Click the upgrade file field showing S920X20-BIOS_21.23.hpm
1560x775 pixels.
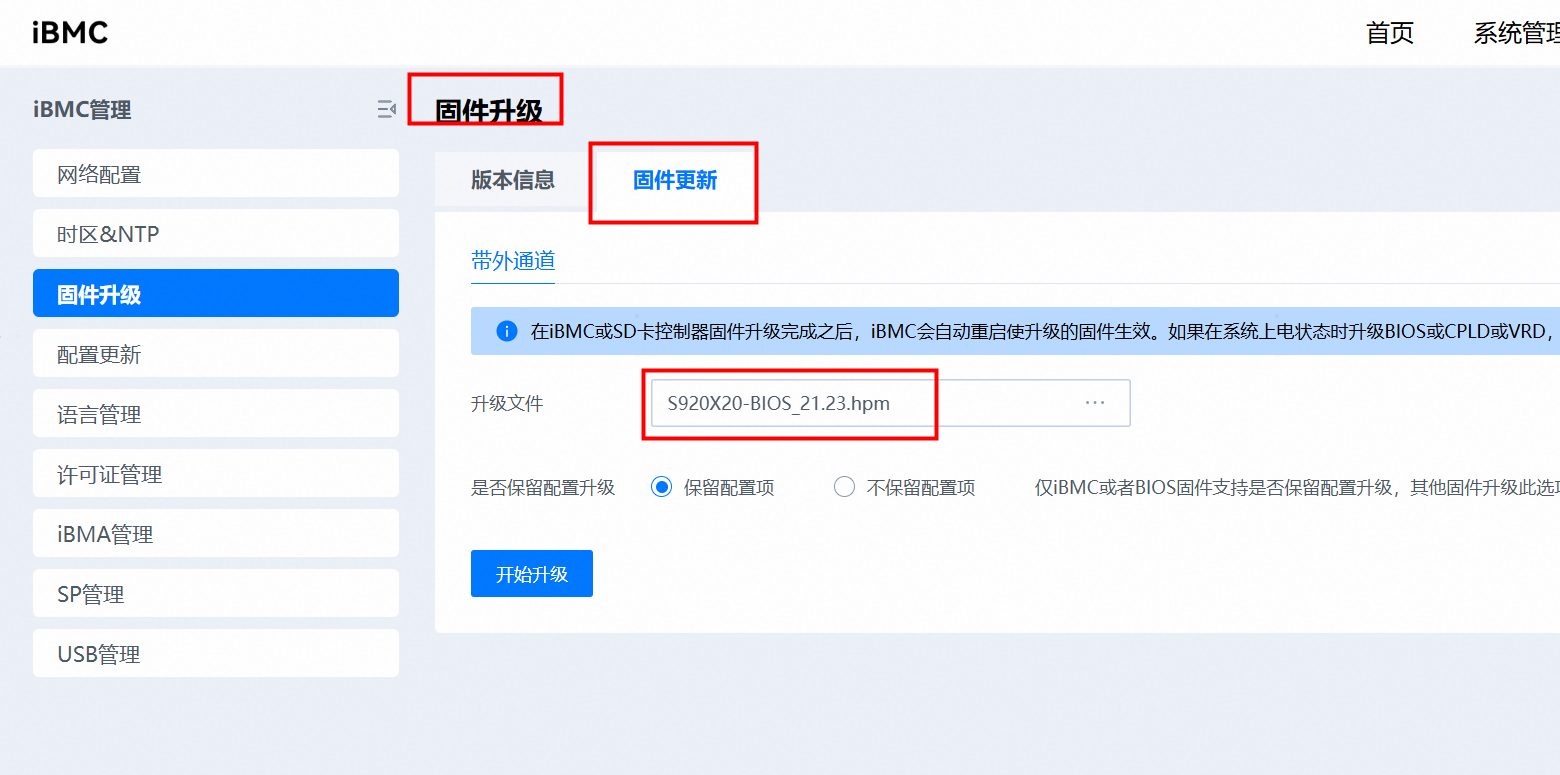tap(860, 404)
